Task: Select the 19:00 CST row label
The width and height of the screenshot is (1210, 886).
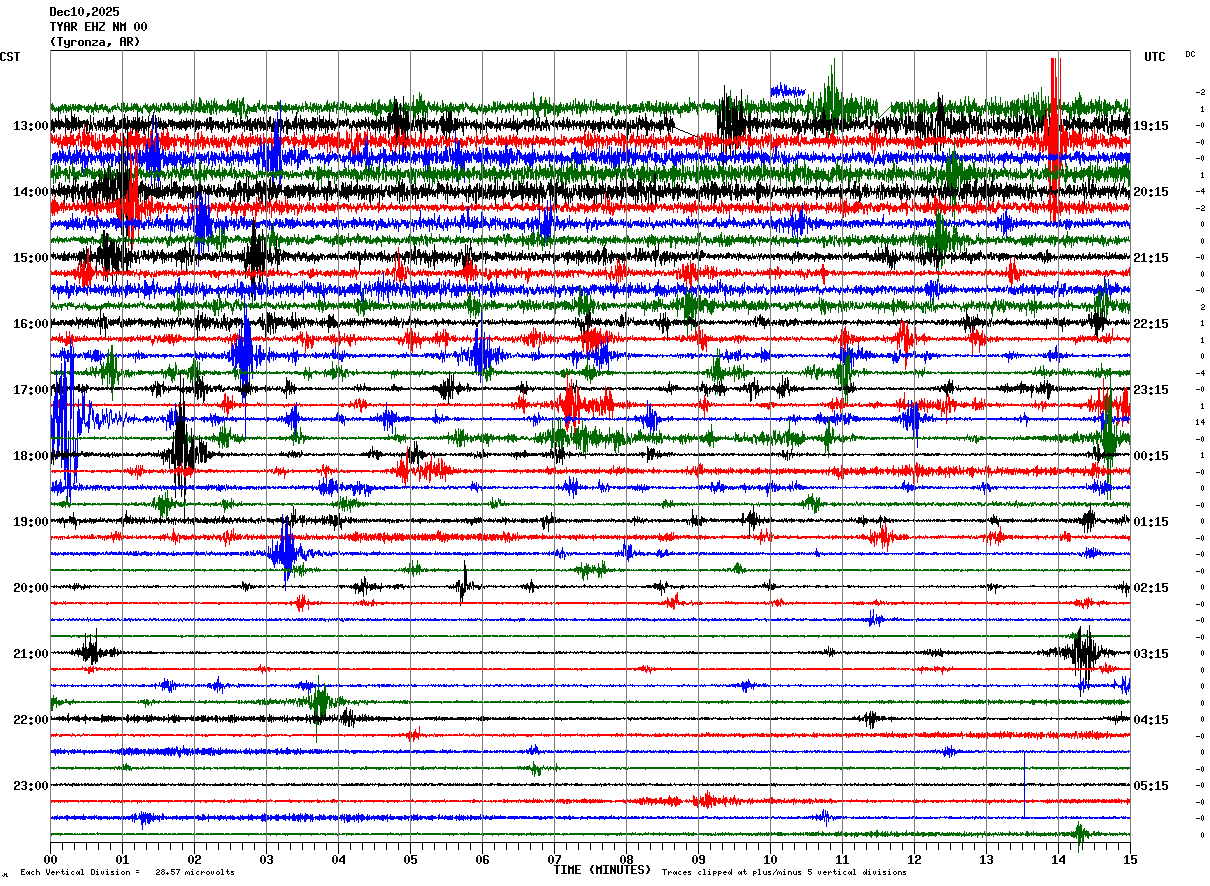Action: pos(31,522)
